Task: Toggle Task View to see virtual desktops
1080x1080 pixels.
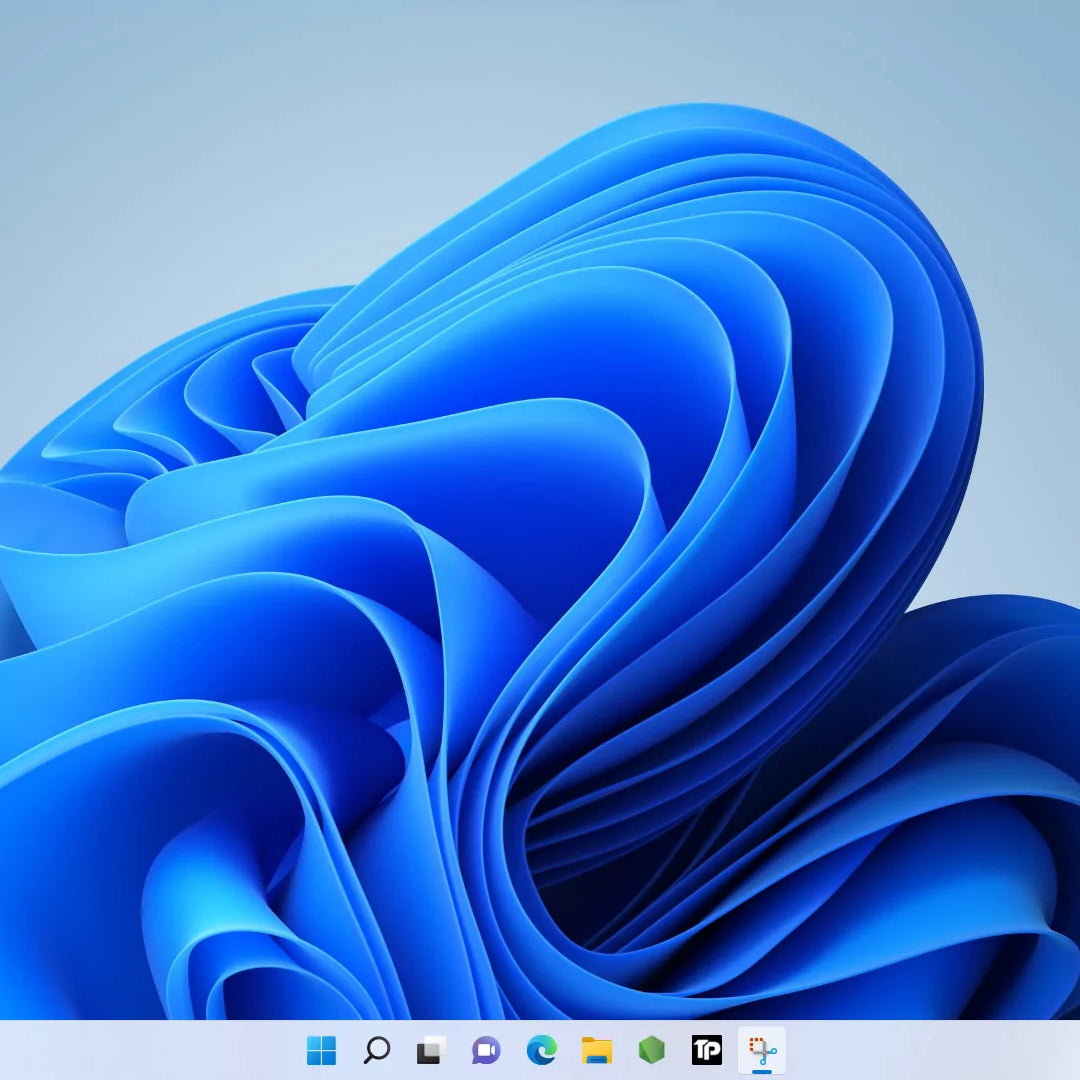Action: tap(431, 1050)
